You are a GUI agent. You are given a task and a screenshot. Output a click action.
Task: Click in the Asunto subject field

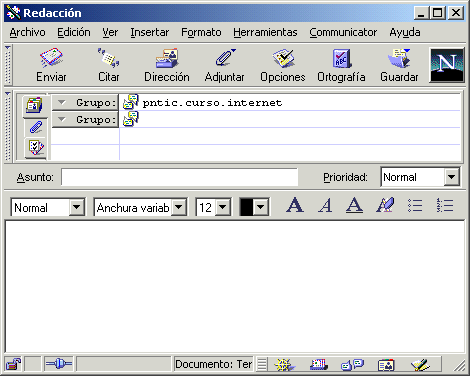(x=180, y=177)
